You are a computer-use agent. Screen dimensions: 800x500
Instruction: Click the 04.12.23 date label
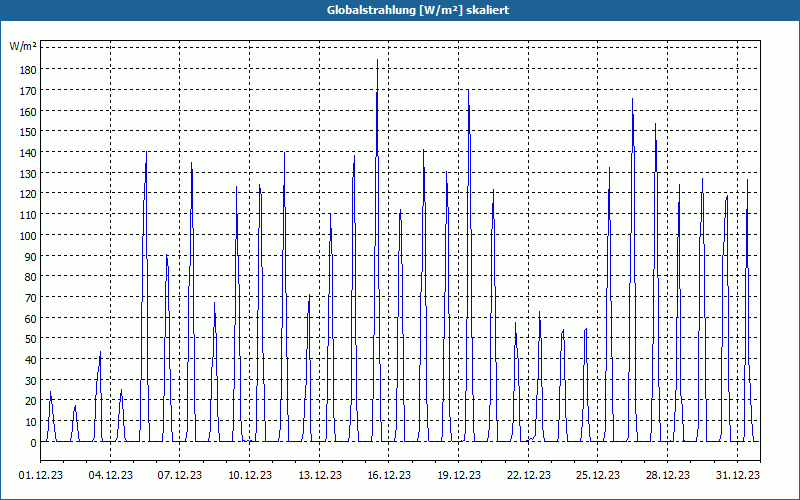[x=110, y=475]
